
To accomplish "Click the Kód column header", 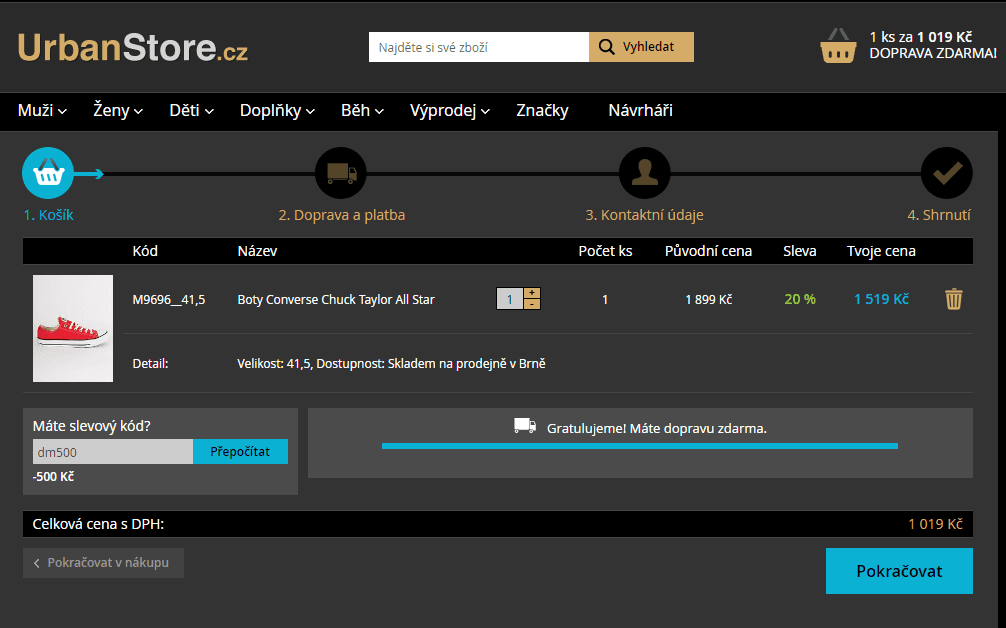I will click(145, 251).
